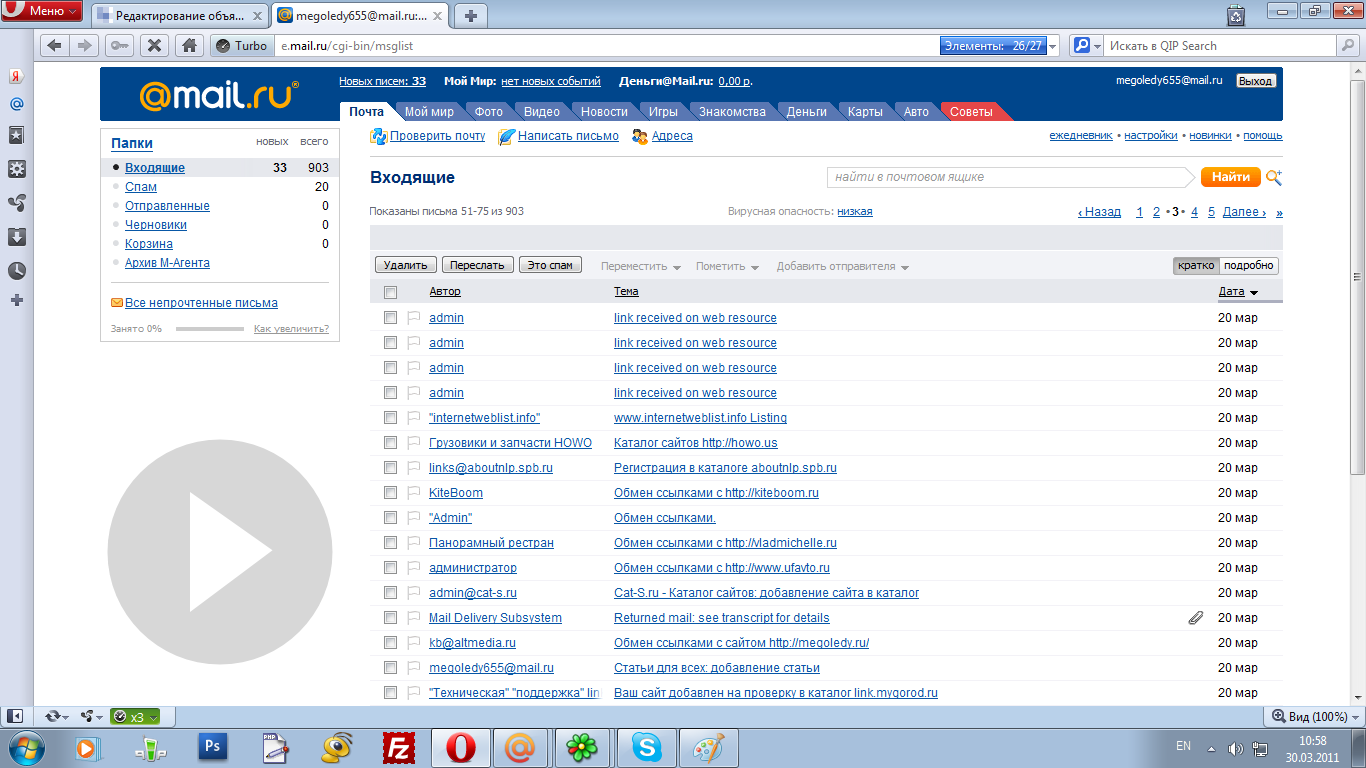
Task: Open attachment paperclip on Returned mail
Action: (x=1195, y=618)
